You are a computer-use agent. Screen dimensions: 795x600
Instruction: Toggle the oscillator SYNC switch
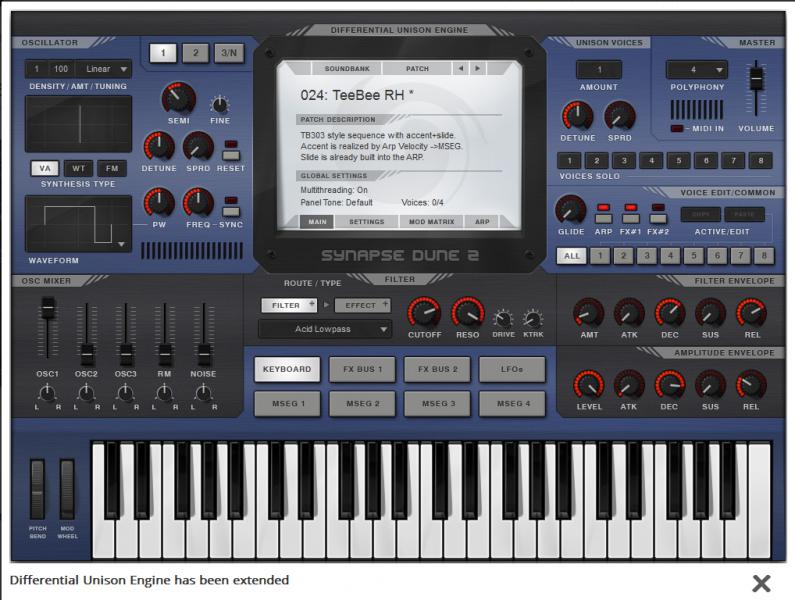231,211
